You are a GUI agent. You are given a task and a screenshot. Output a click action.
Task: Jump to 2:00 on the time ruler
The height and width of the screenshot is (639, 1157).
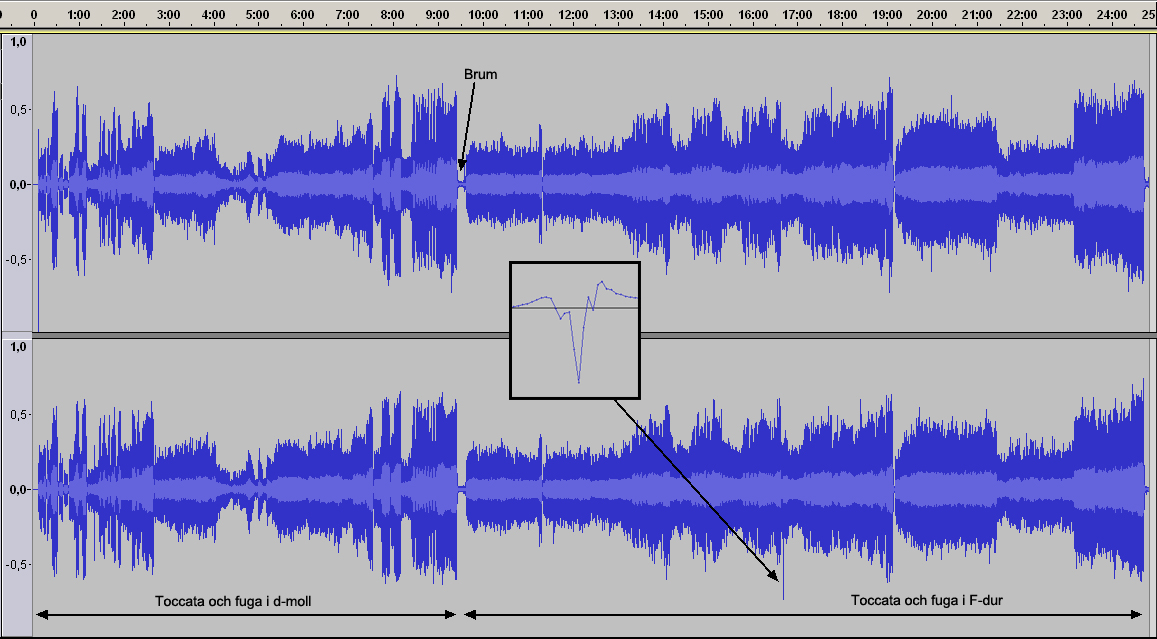(x=123, y=14)
